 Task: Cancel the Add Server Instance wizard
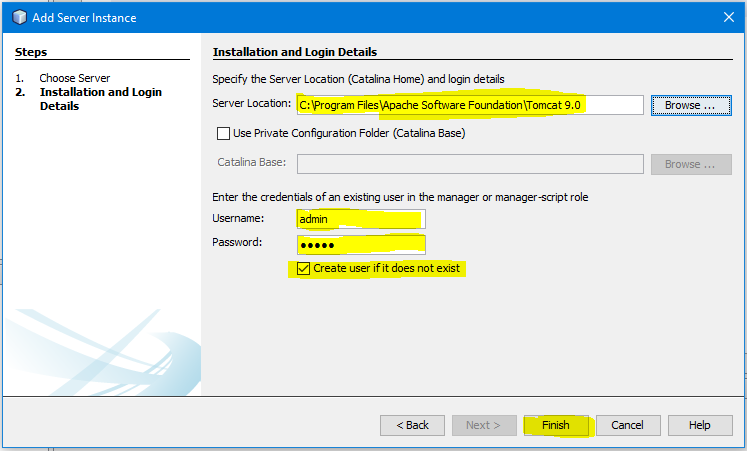click(628, 425)
